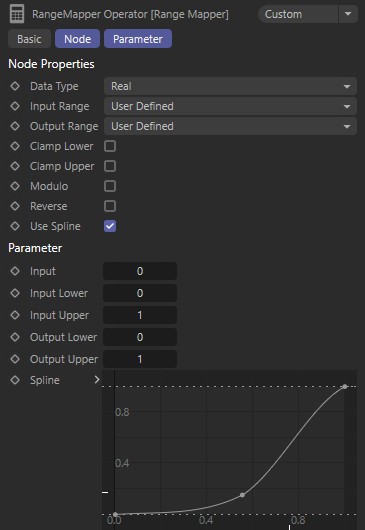Screen dimensions: 365x530
Task: Click the keyframe diamond next to Input Lower
Action: (x=15, y=293)
